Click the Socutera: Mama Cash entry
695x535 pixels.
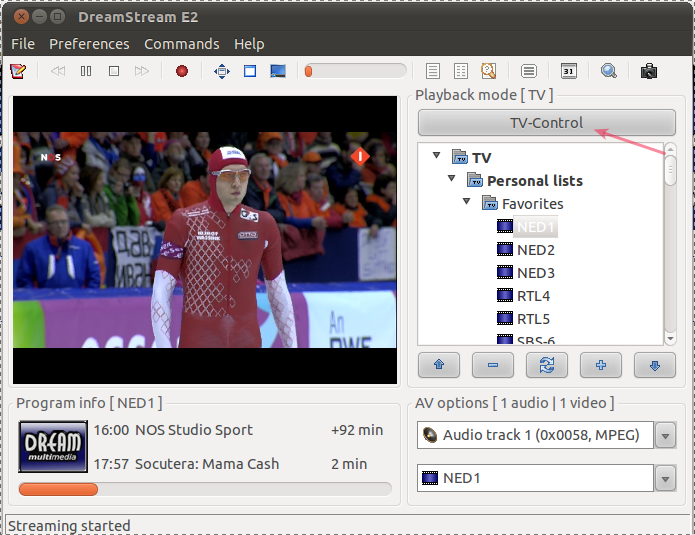pyautogui.click(x=207, y=464)
